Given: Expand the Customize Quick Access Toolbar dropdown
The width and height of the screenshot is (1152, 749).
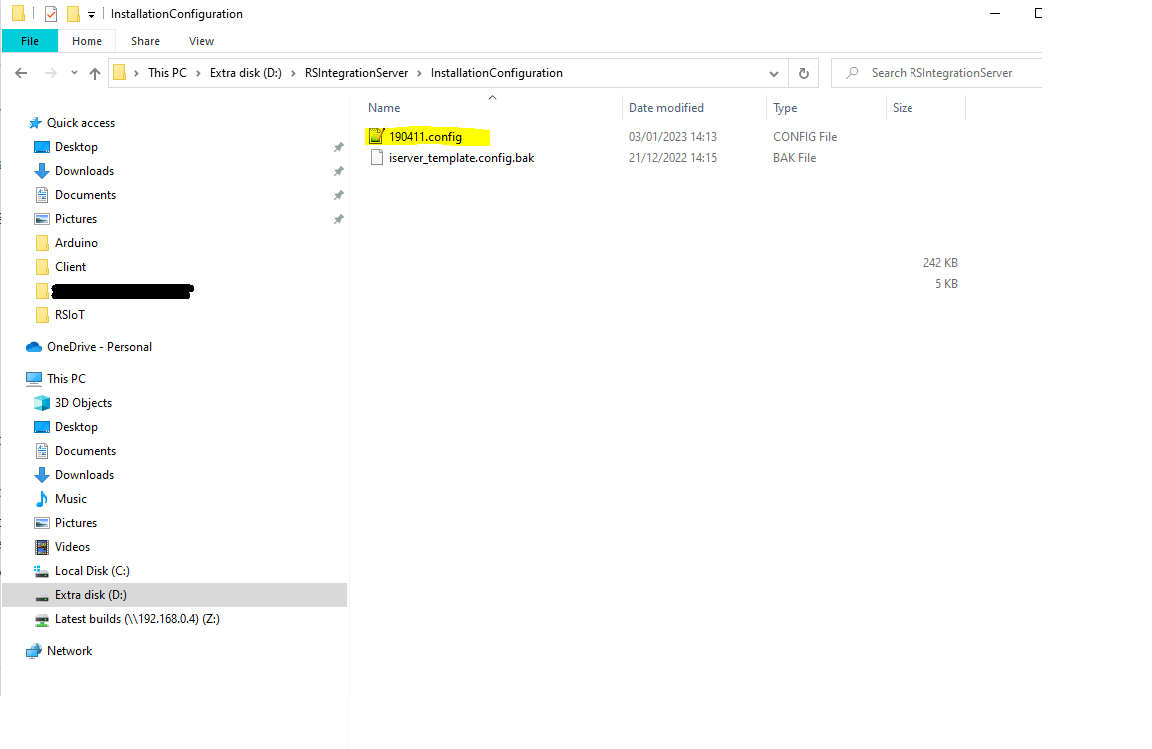Looking at the screenshot, I should tap(92, 15).
